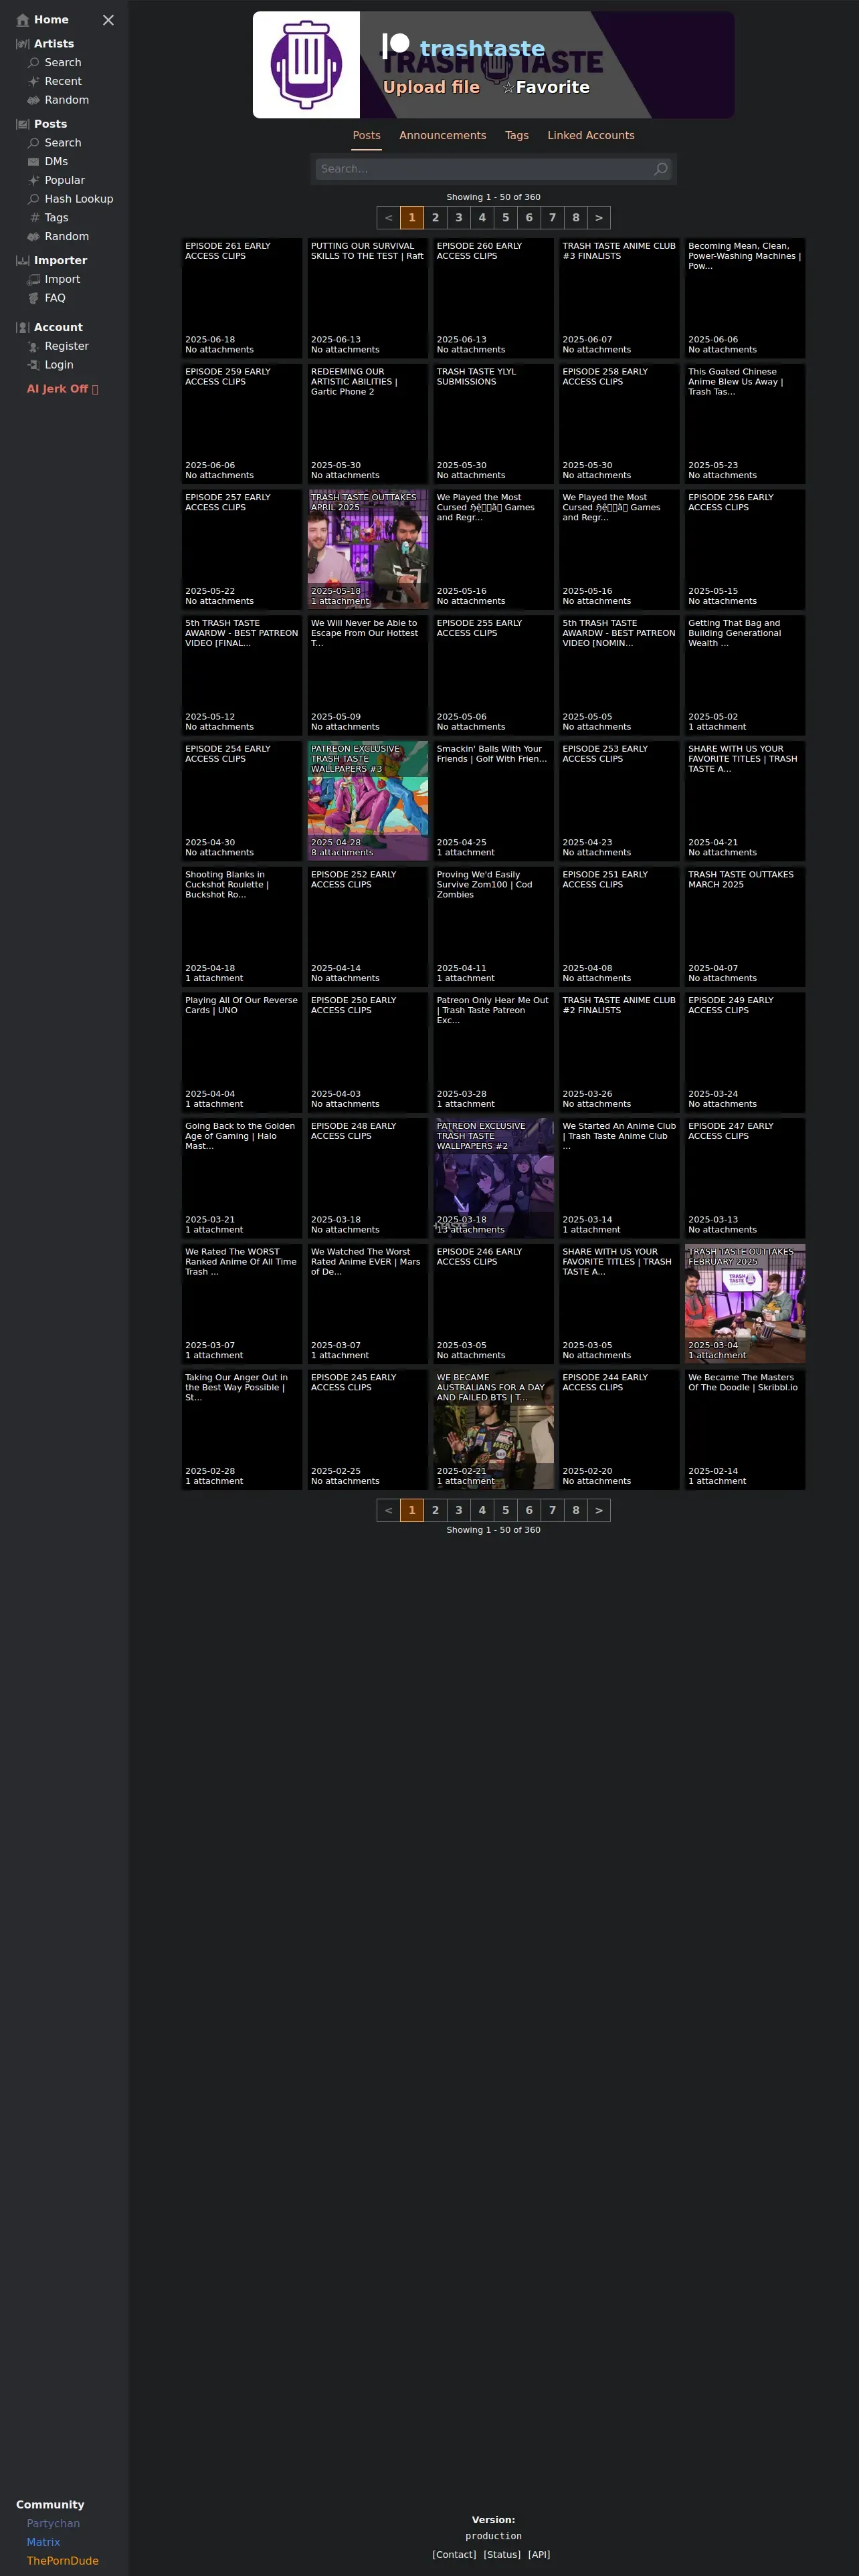Open WE BECAME AUSTRALIANS FOR A DAY post
The image size is (859, 2576).
[x=493, y=1430]
